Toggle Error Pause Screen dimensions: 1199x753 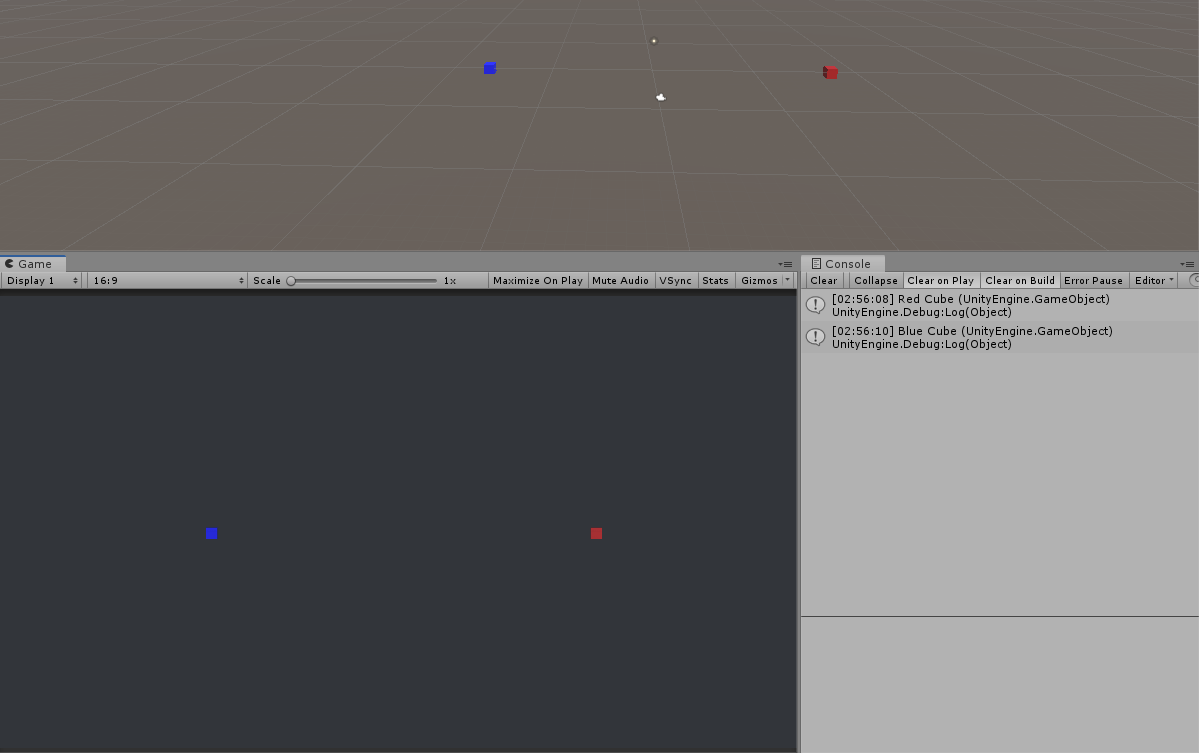pyautogui.click(x=1093, y=281)
